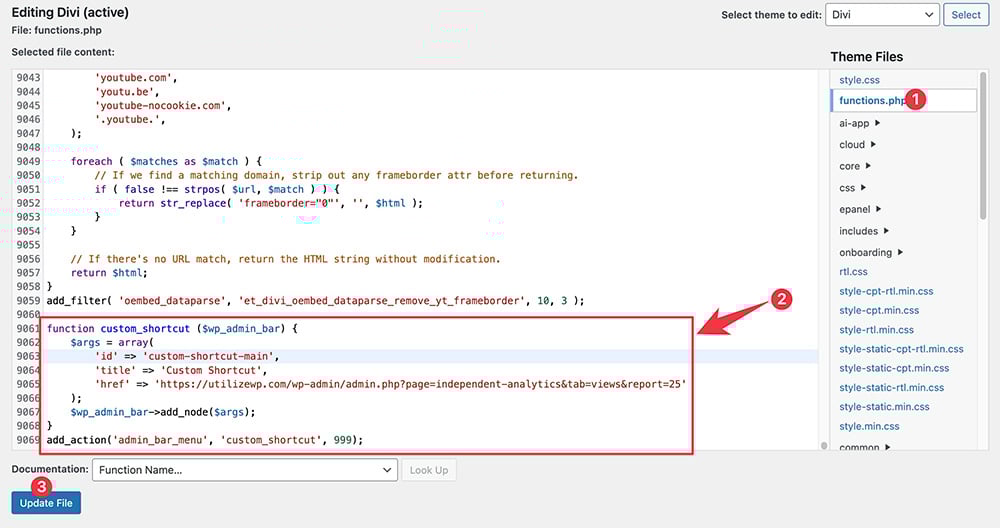Viewport: 1000px width, 528px height.
Task: Click the Theme Files list scrollbar
Action: tap(983, 147)
